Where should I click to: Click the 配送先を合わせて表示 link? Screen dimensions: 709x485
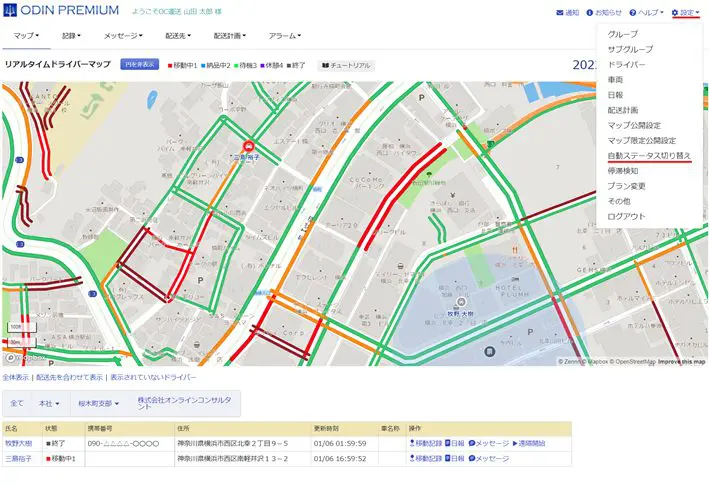(x=69, y=378)
